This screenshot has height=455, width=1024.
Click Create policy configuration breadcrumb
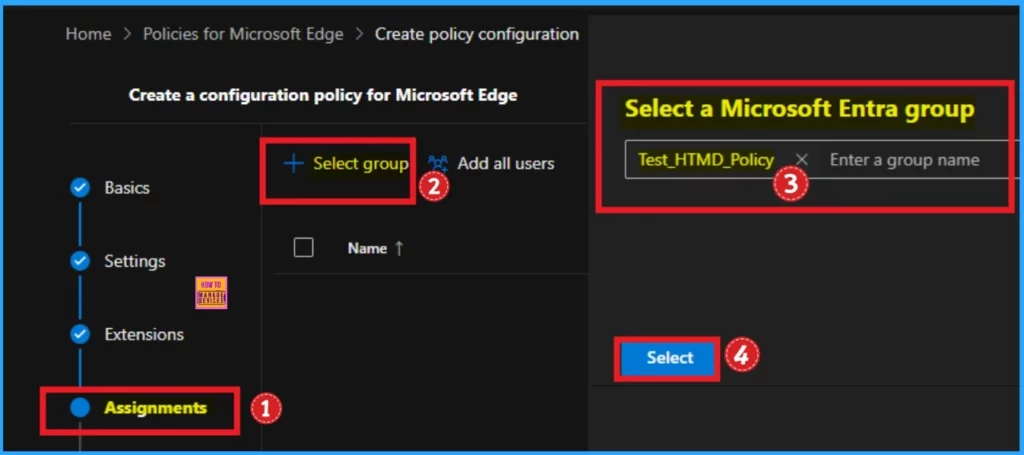(476, 34)
